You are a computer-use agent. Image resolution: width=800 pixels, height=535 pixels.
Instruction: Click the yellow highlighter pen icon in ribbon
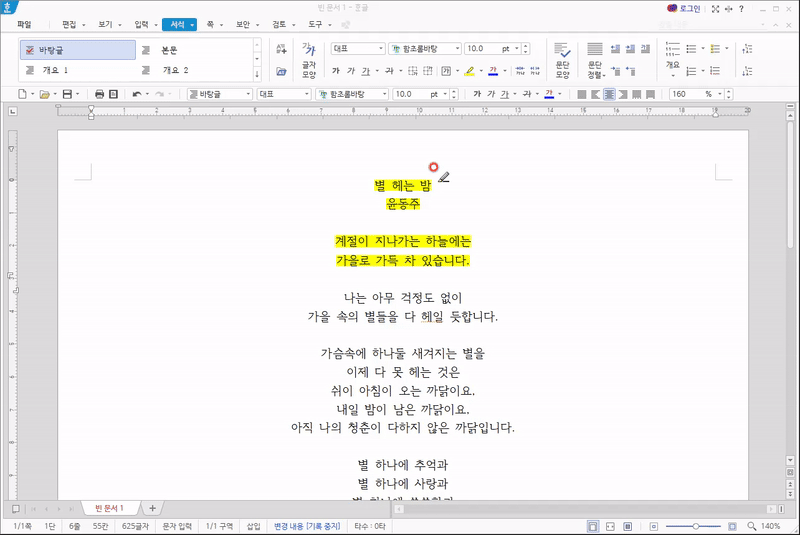coord(469,71)
